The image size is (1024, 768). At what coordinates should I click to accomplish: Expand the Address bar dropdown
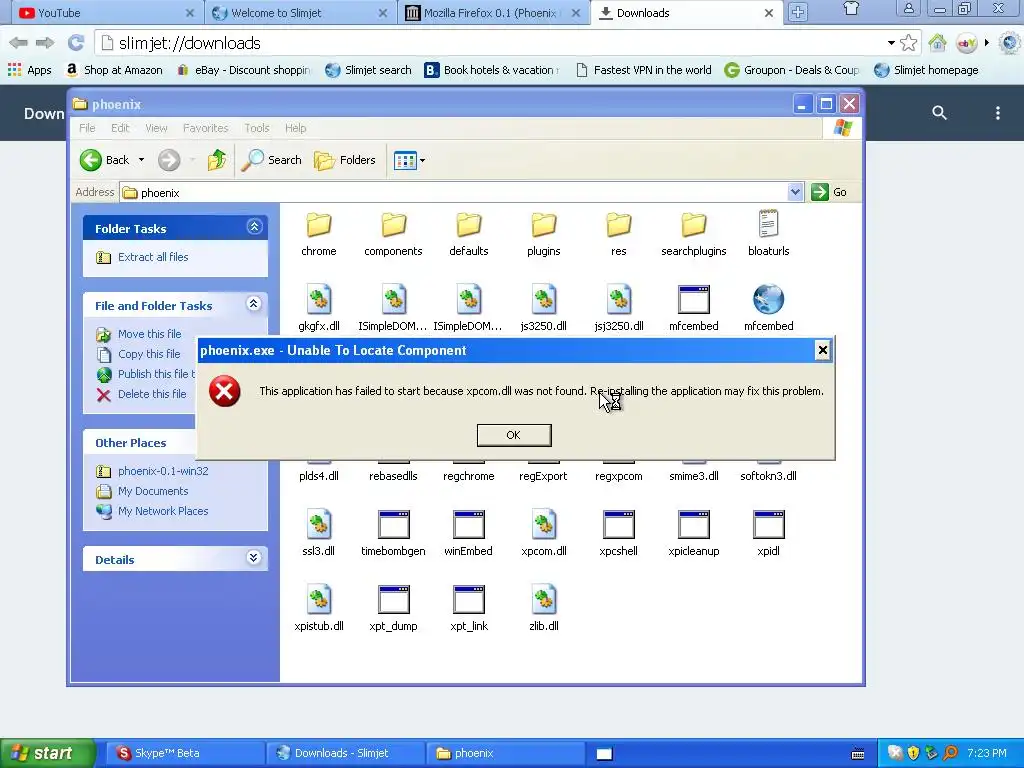click(795, 192)
